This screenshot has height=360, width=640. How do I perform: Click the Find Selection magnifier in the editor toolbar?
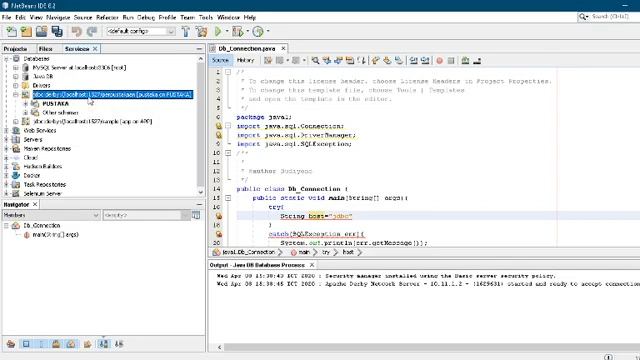pyautogui.click(x=315, y=60)
